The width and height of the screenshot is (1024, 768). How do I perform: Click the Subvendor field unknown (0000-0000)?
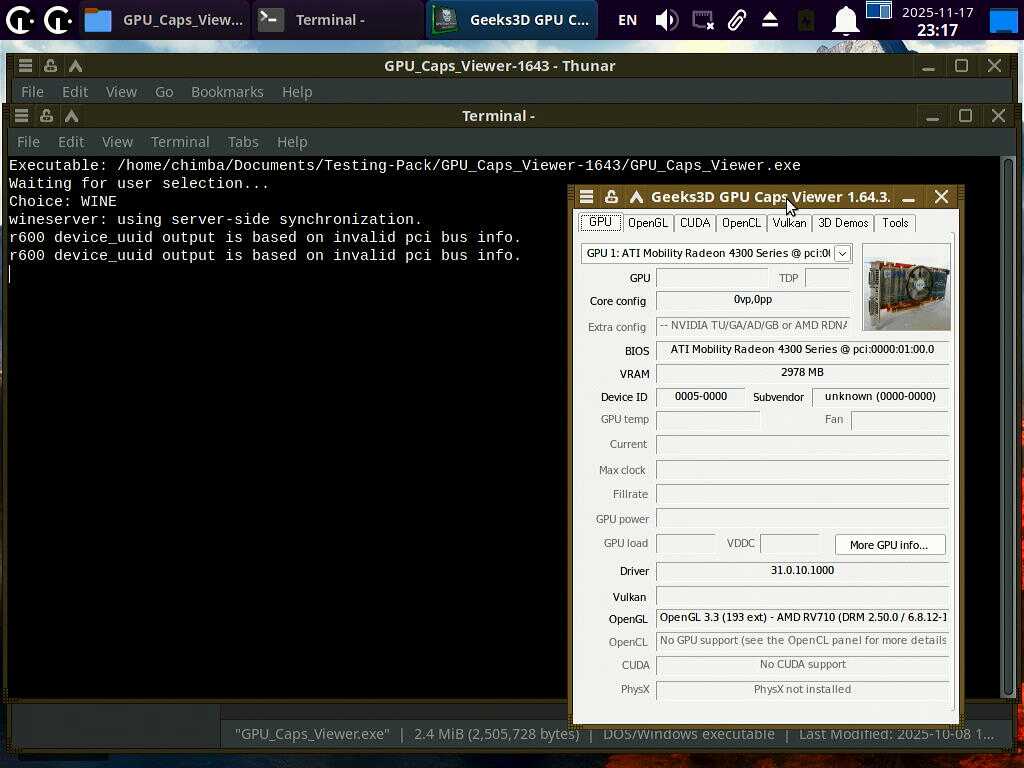(880, 397)
